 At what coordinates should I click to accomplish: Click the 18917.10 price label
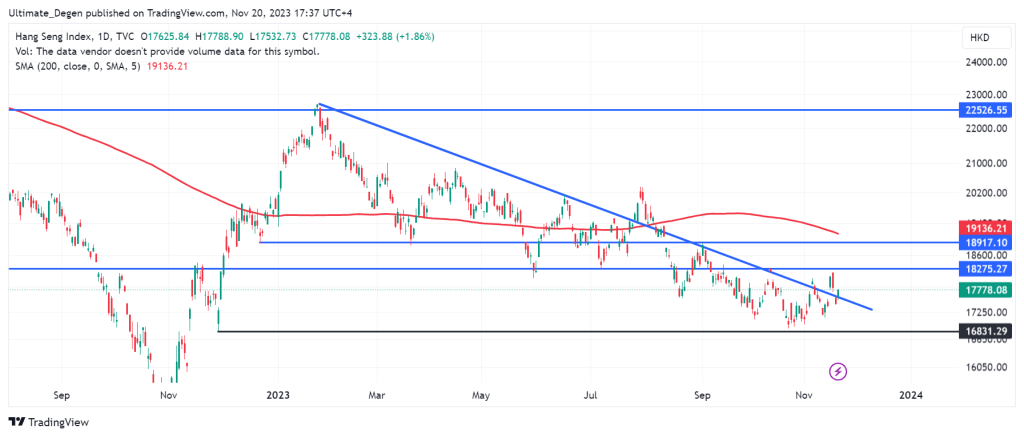[x=985, y=242]
